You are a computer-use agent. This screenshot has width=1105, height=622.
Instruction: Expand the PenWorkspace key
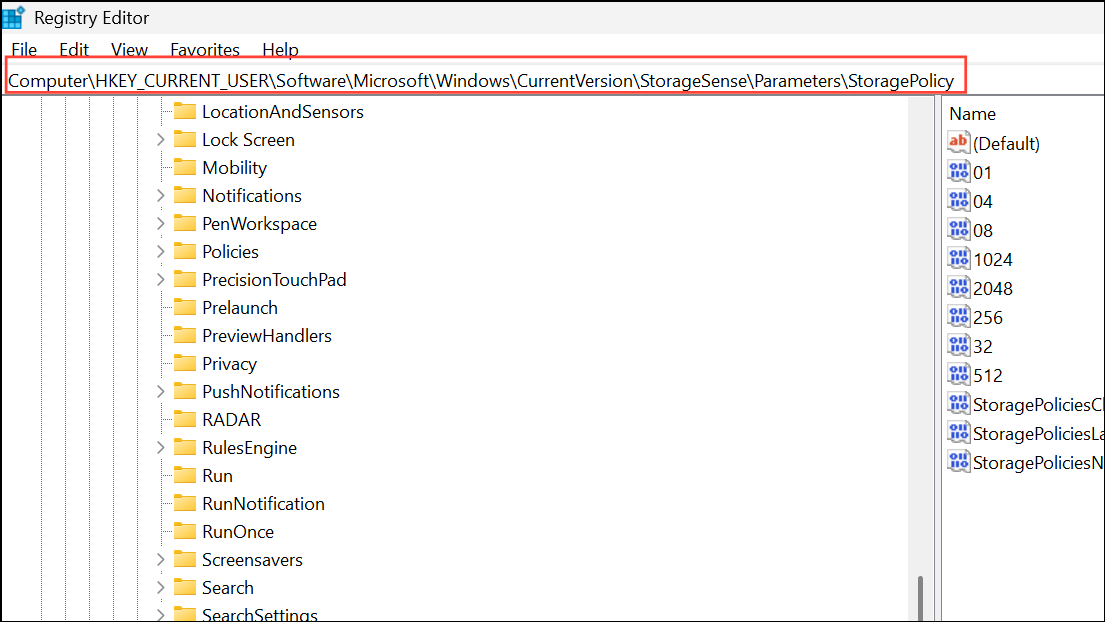point(161,223)
